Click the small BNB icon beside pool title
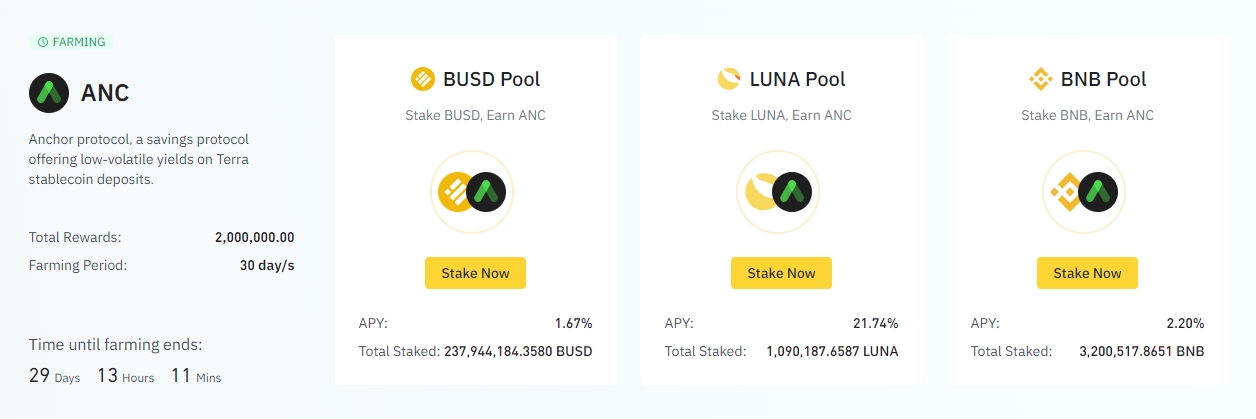Image resolution: width=1256 pixels, height=419 pixels. [1040, 79]
